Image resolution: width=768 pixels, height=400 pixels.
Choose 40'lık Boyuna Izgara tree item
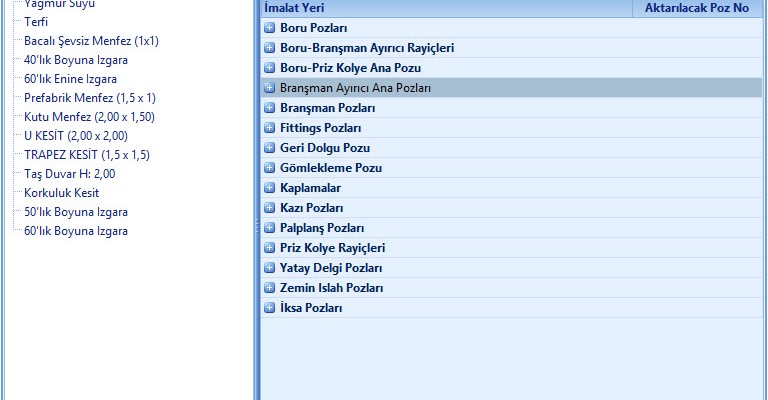pos(76,60)
